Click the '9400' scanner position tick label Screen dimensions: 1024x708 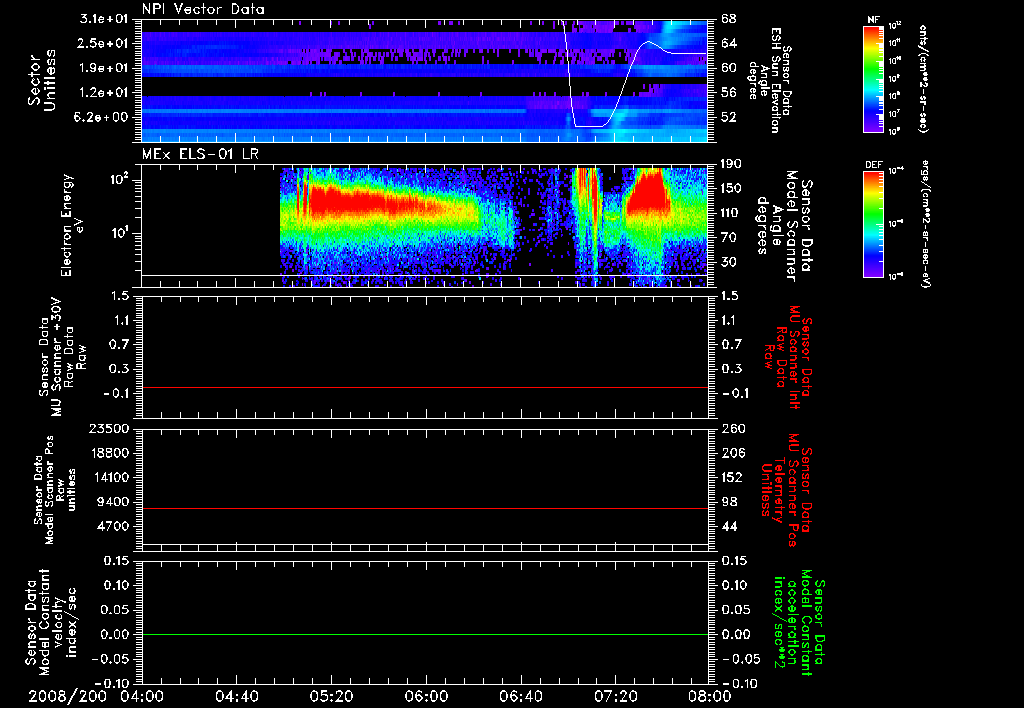(x=113, y=502)
